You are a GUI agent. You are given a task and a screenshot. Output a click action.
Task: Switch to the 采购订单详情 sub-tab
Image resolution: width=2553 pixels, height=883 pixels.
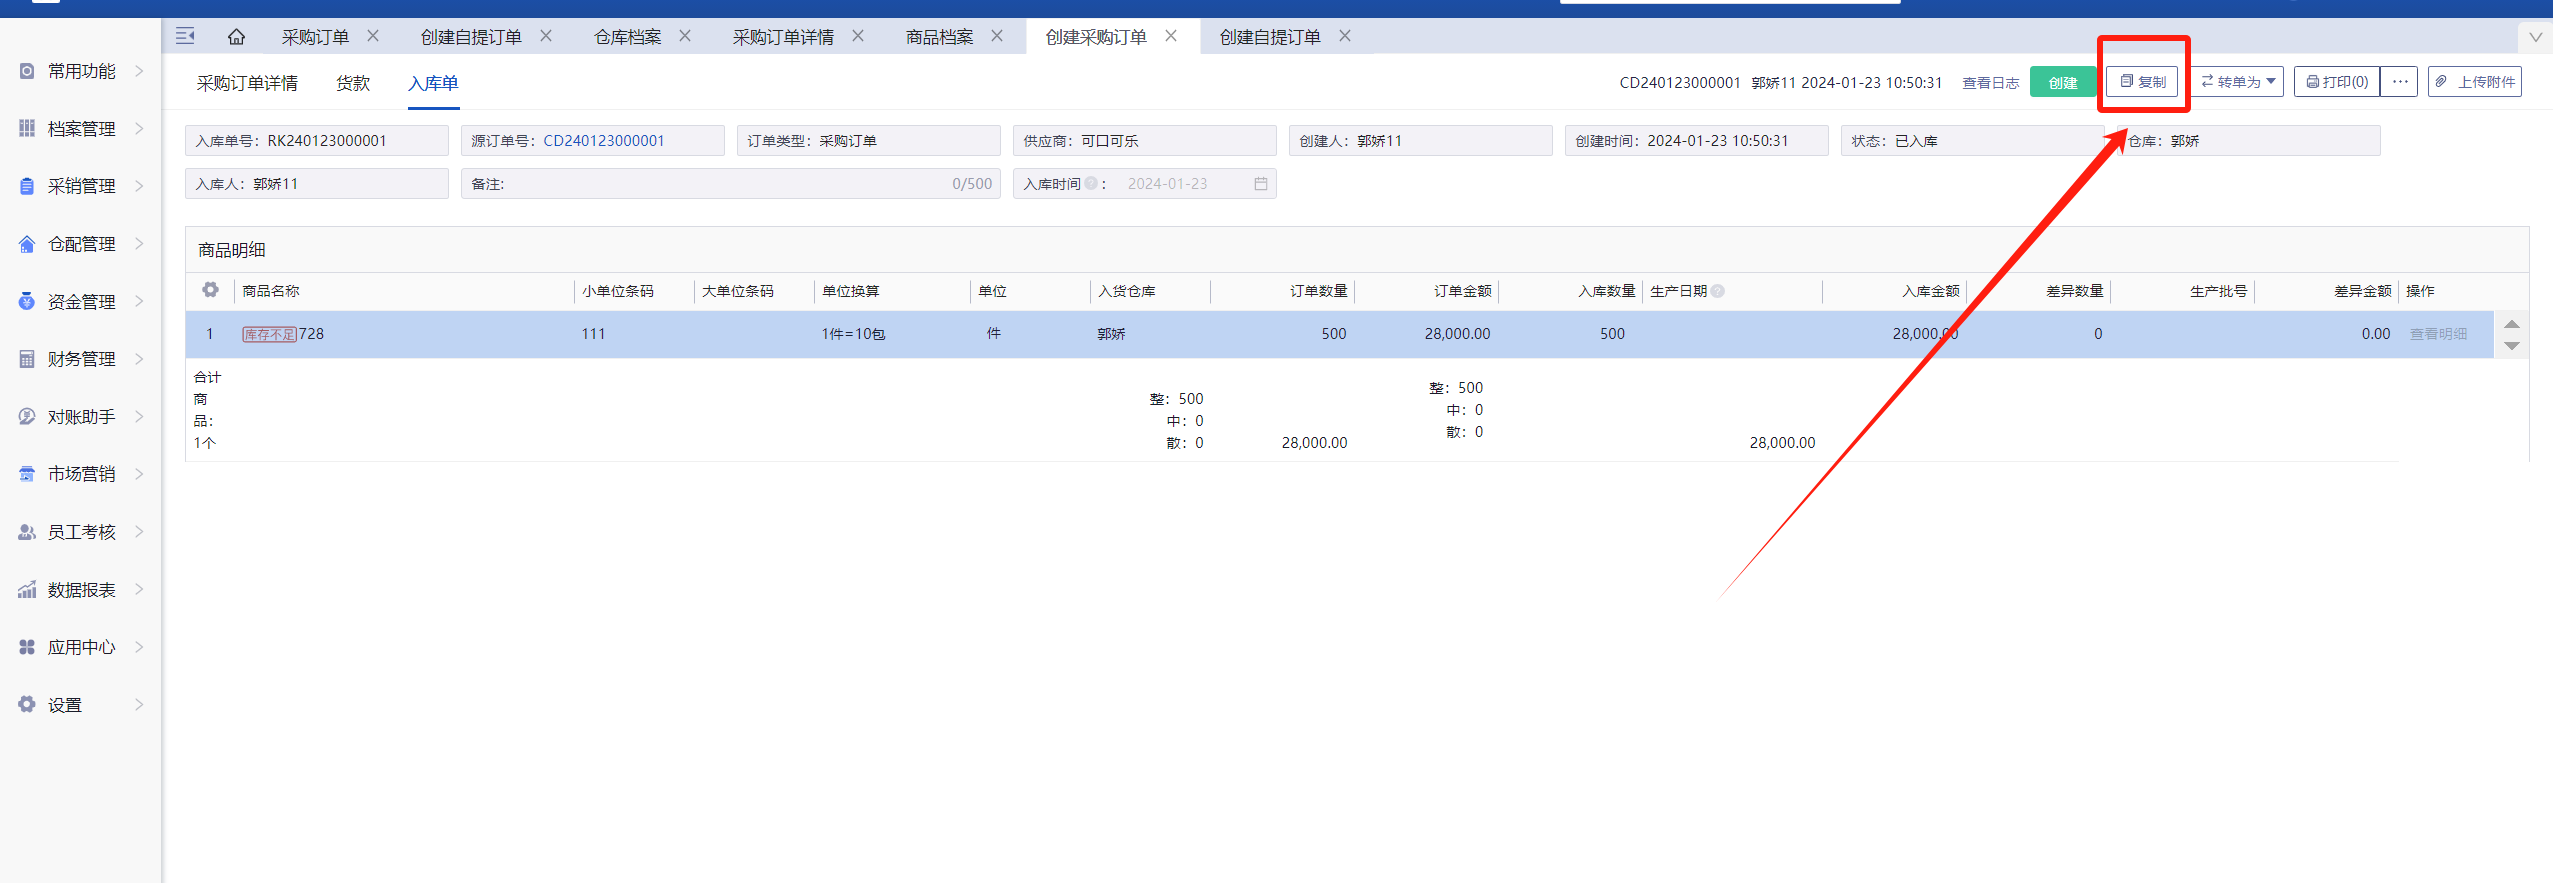click(247, 83)
